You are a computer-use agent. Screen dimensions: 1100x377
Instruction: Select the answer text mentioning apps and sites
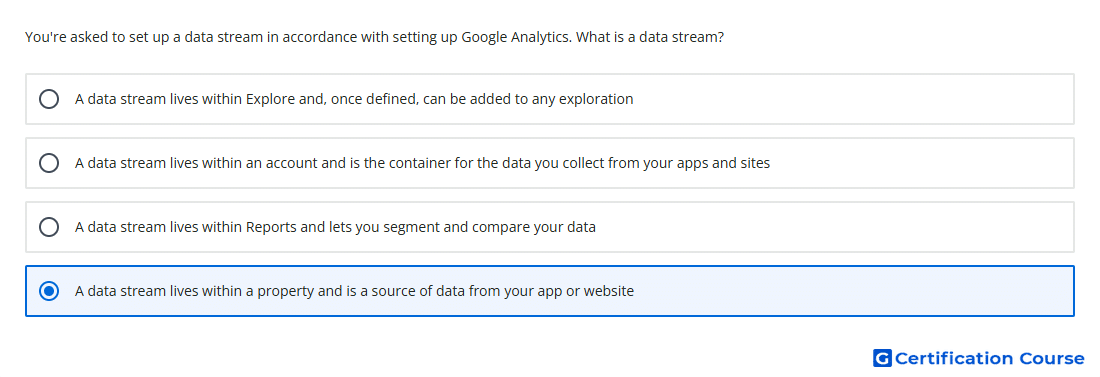(422, 163)
